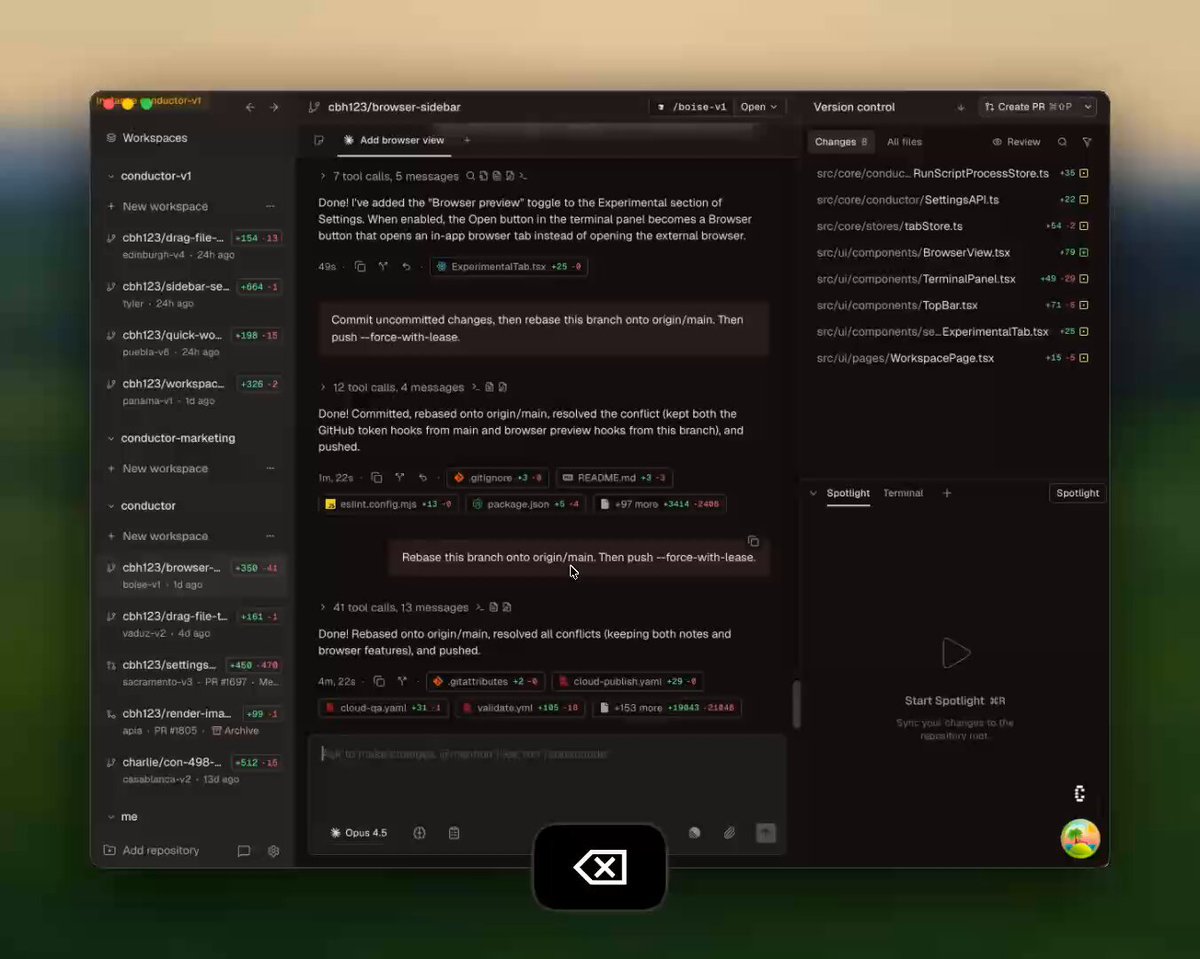
Task: Toggle the diff box for RunScriptProcessStore.ts
Action: pyautogui.click(x=1083, y=174)
